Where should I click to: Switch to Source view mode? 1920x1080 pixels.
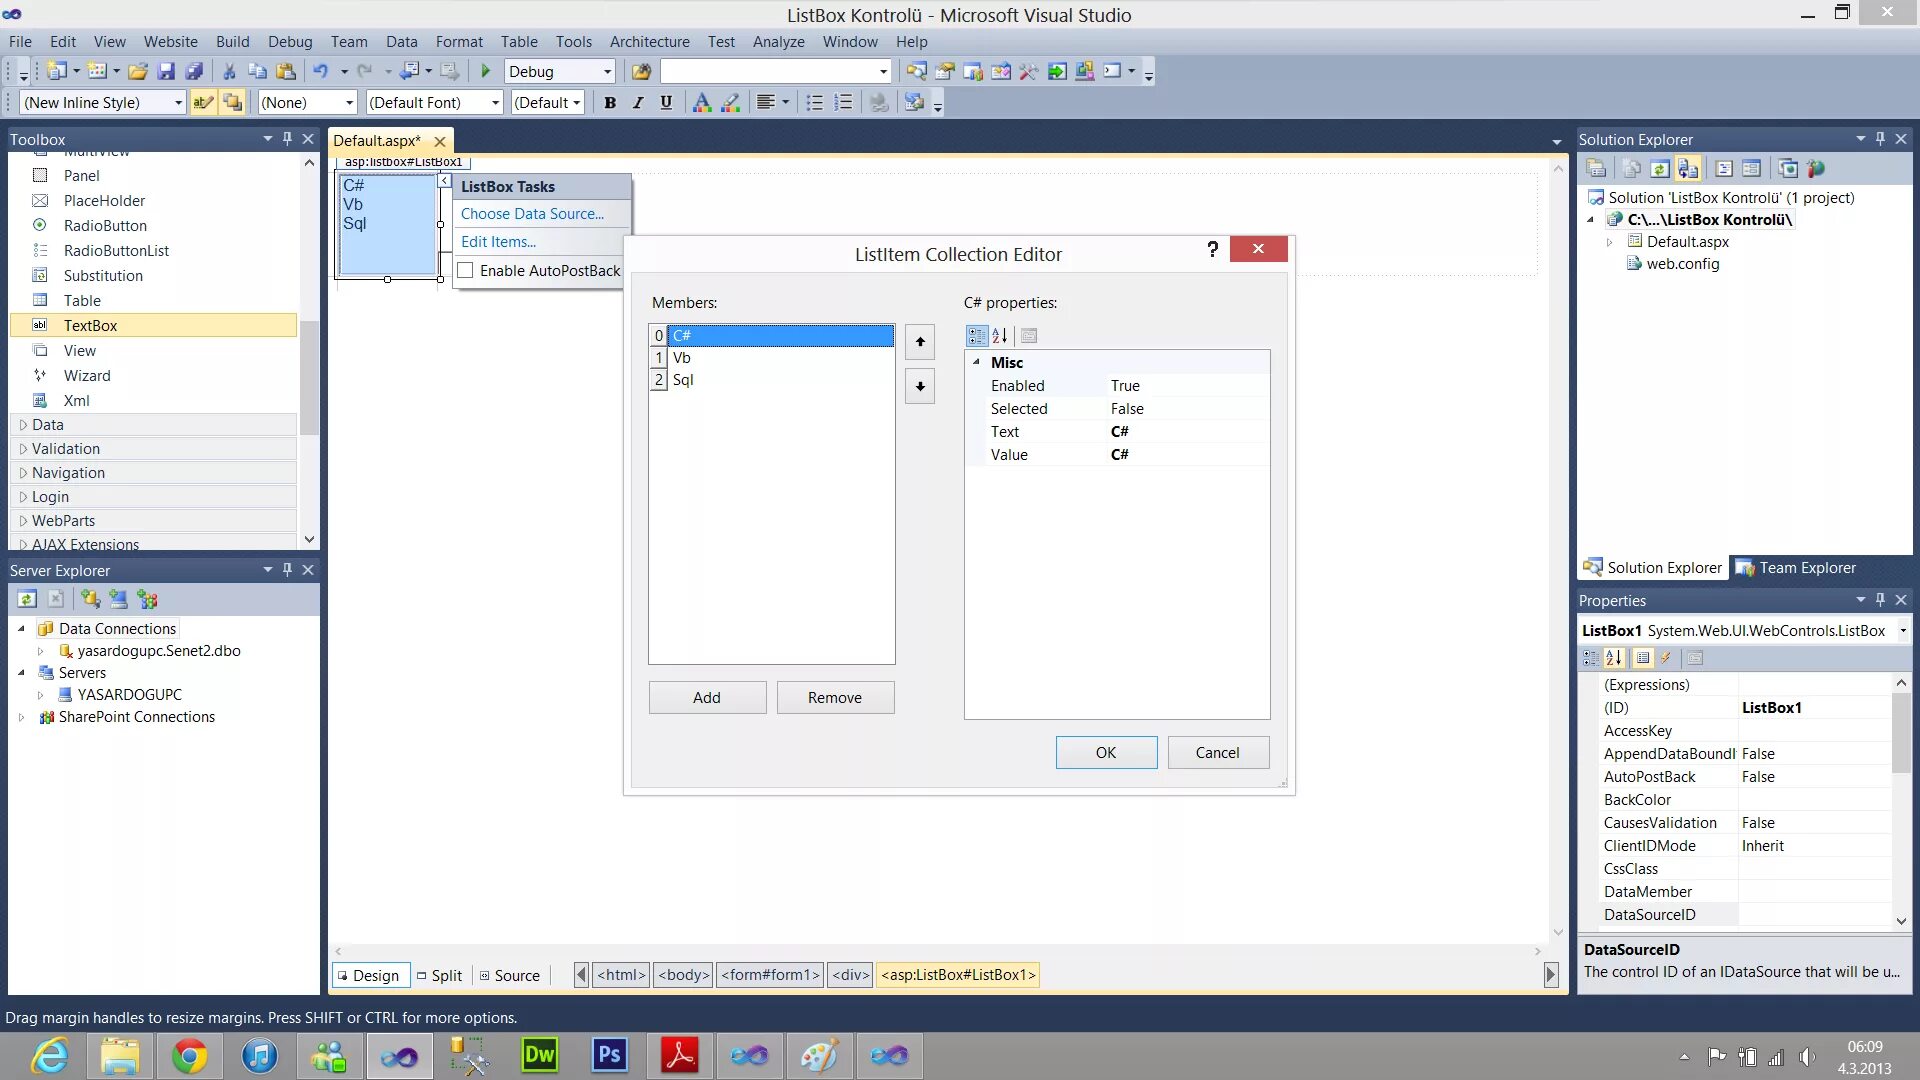tap(510, 975)
